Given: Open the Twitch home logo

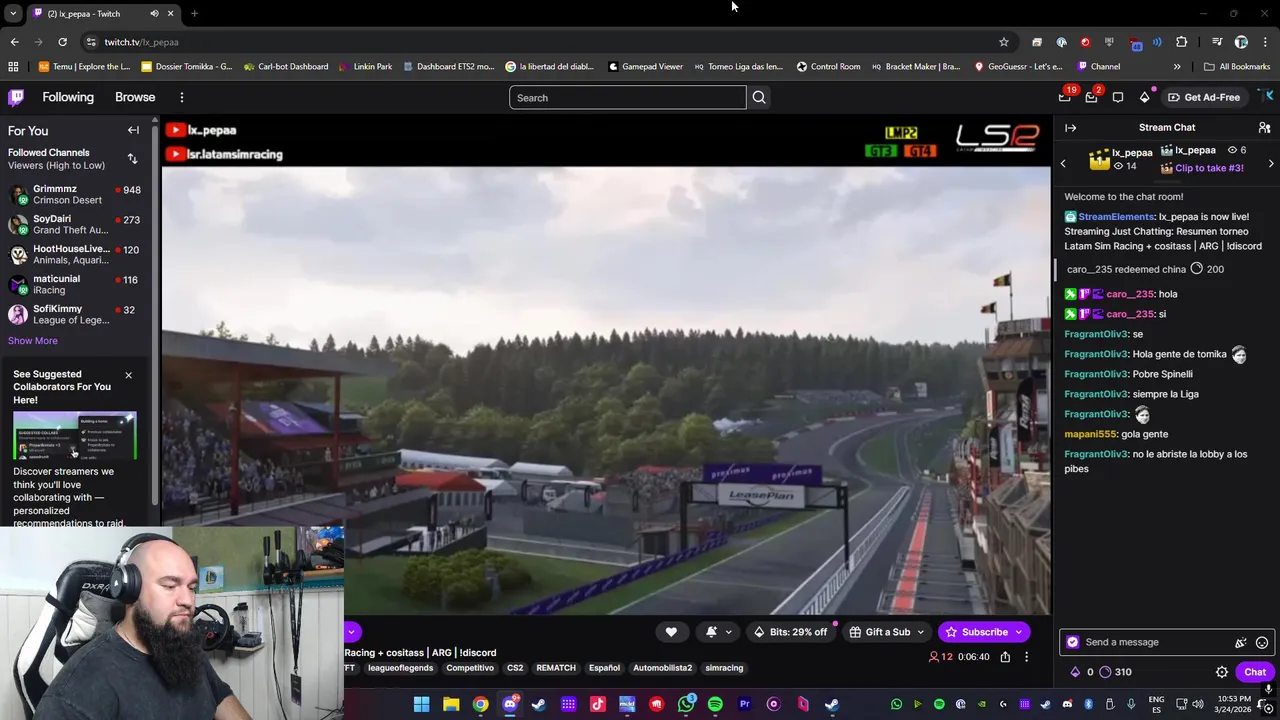Looking at the screenshot, I should click(x=16, y=97).
